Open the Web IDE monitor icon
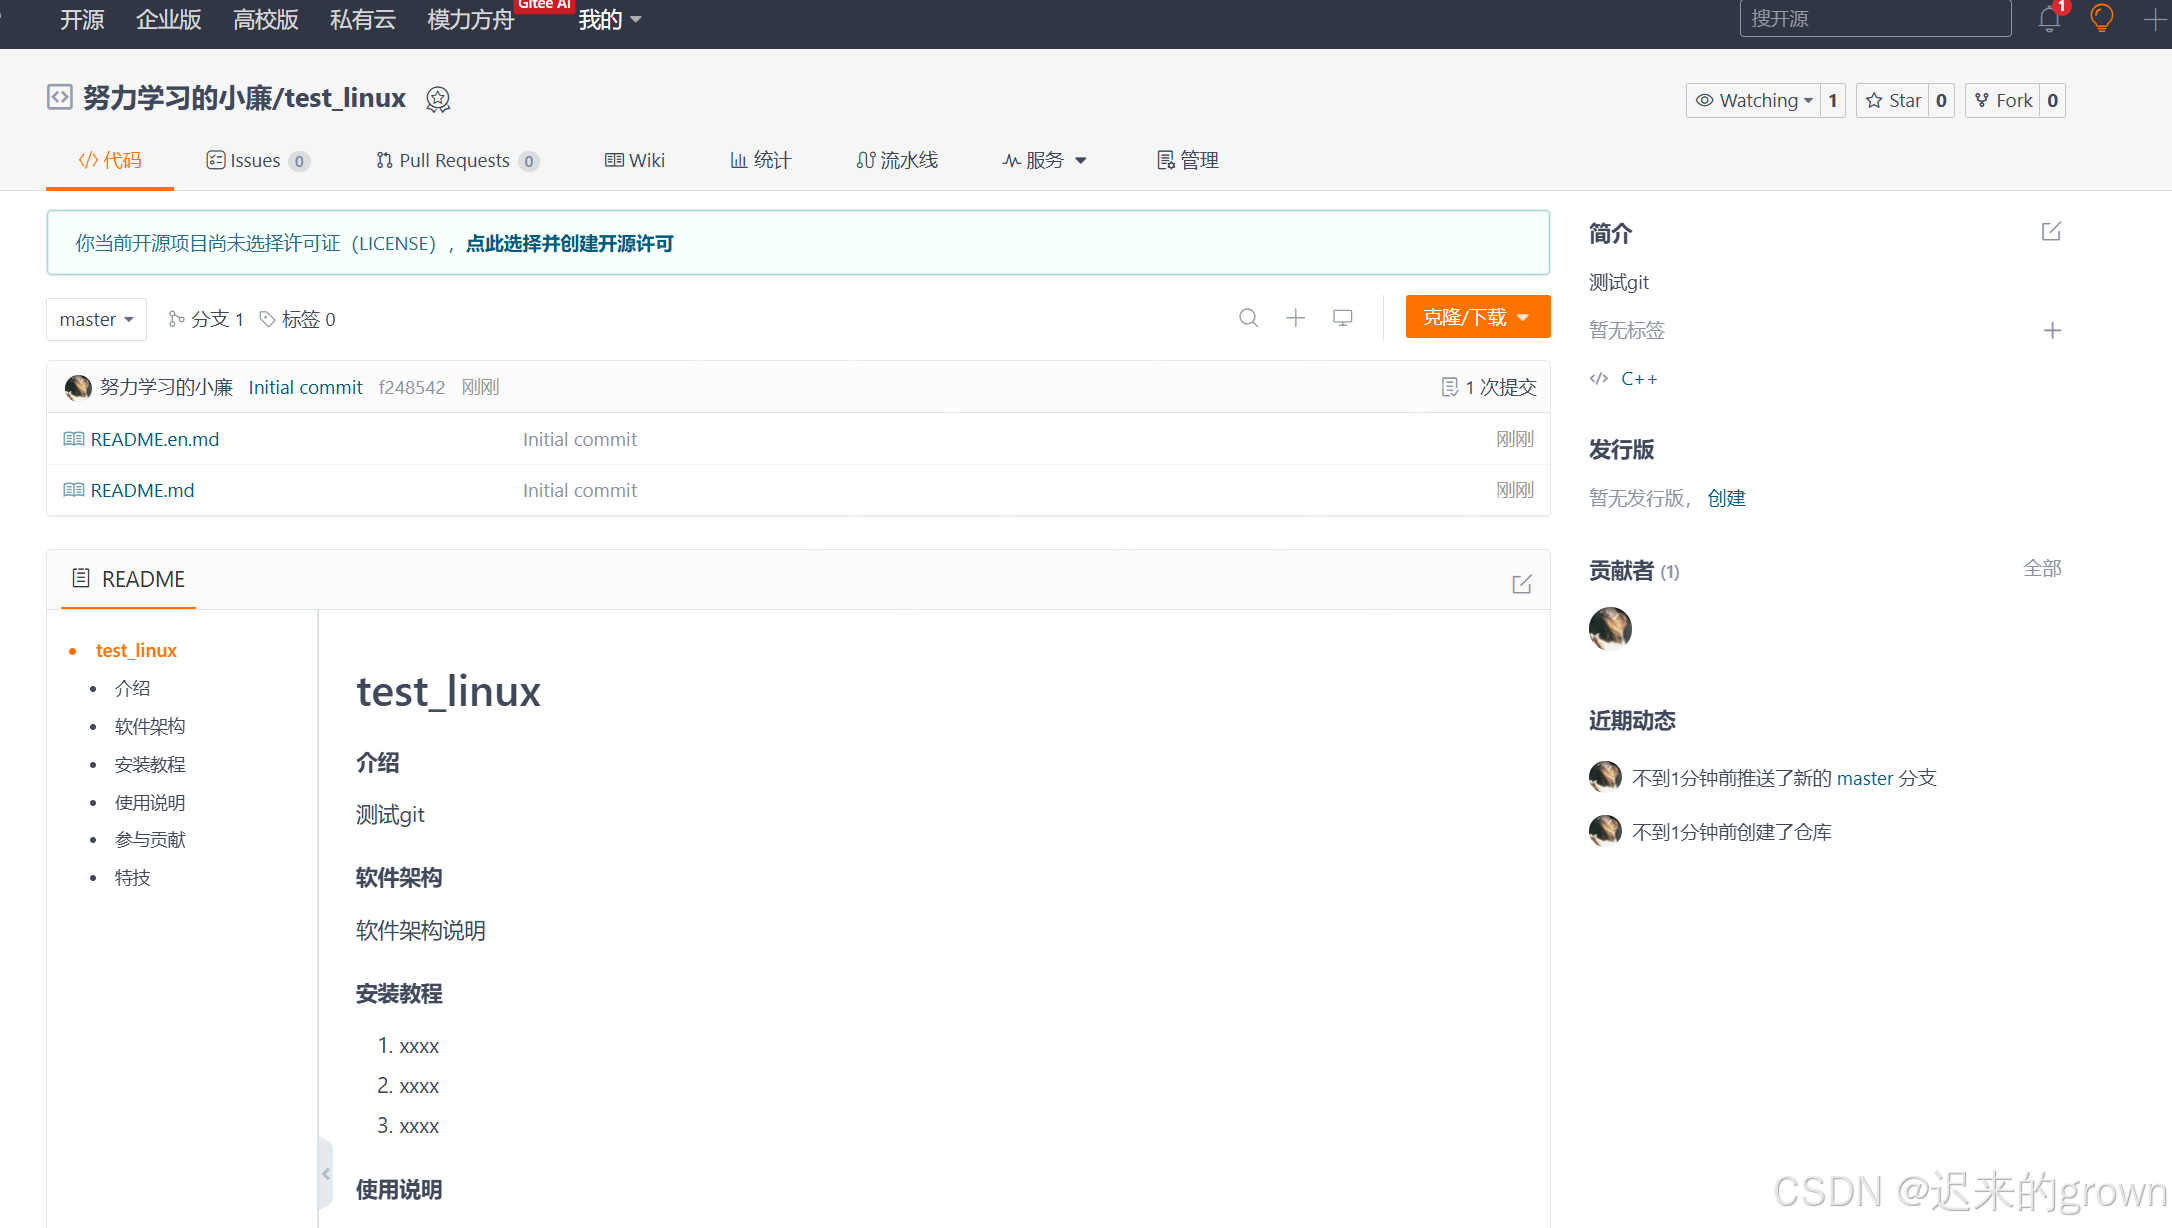This screenshot has height=1228, width=2172. coord(1342,317)
